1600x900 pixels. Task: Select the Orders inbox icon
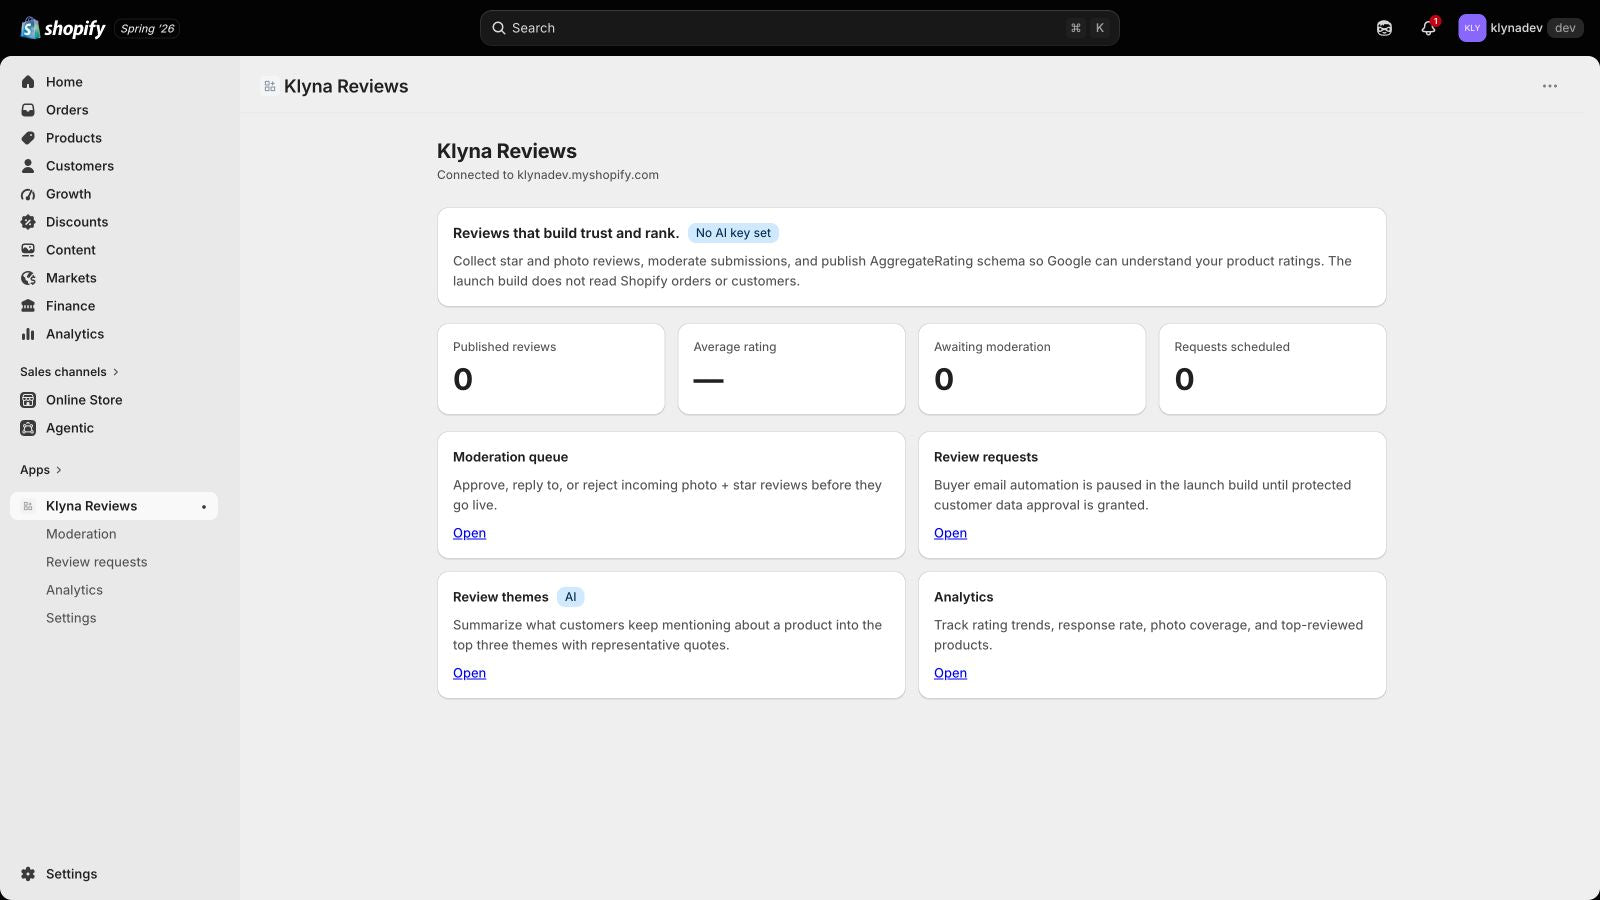pyautogui.click(x=28, y=110)
